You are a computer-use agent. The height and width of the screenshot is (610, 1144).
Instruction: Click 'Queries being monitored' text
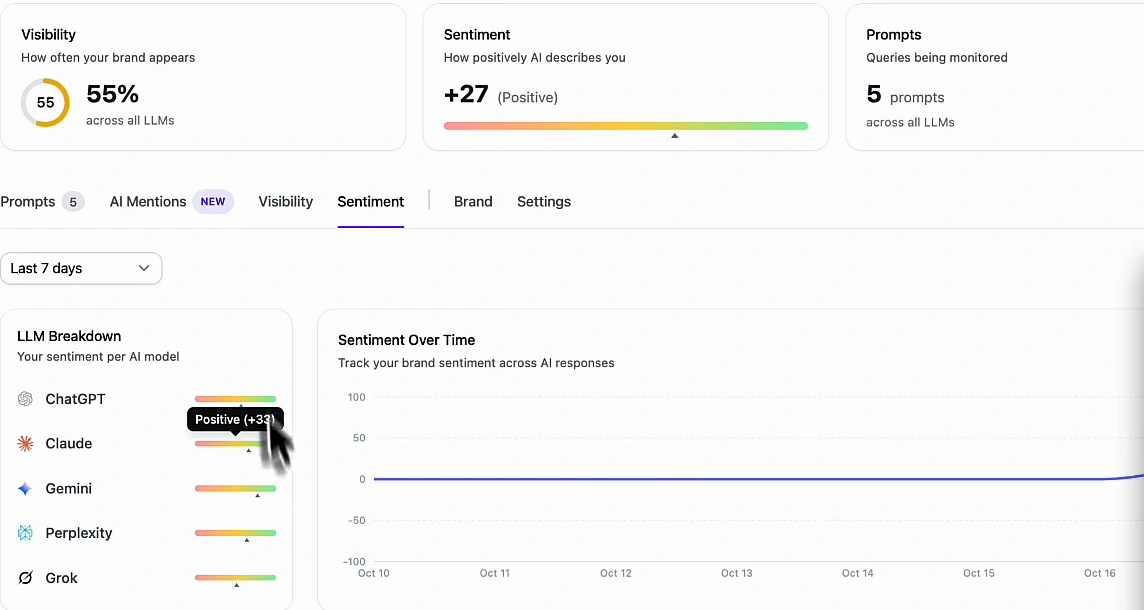[x=937, y=58]
